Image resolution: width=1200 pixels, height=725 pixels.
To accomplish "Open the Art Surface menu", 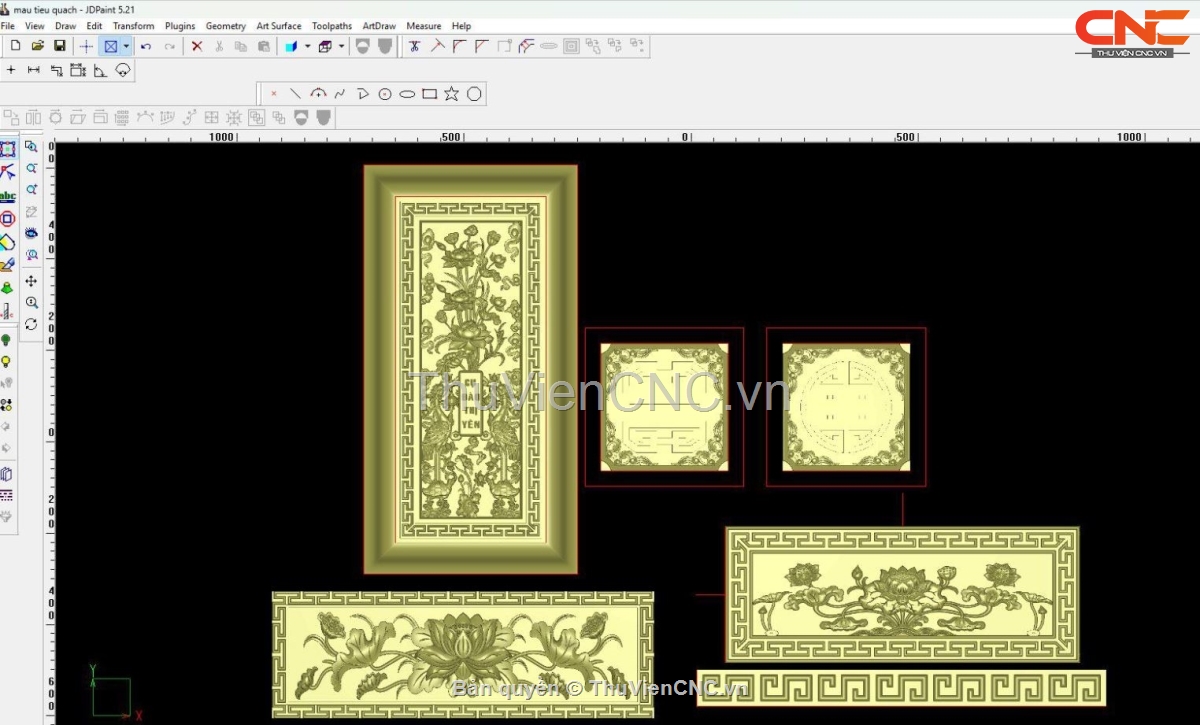I will (x=278, y=26).
